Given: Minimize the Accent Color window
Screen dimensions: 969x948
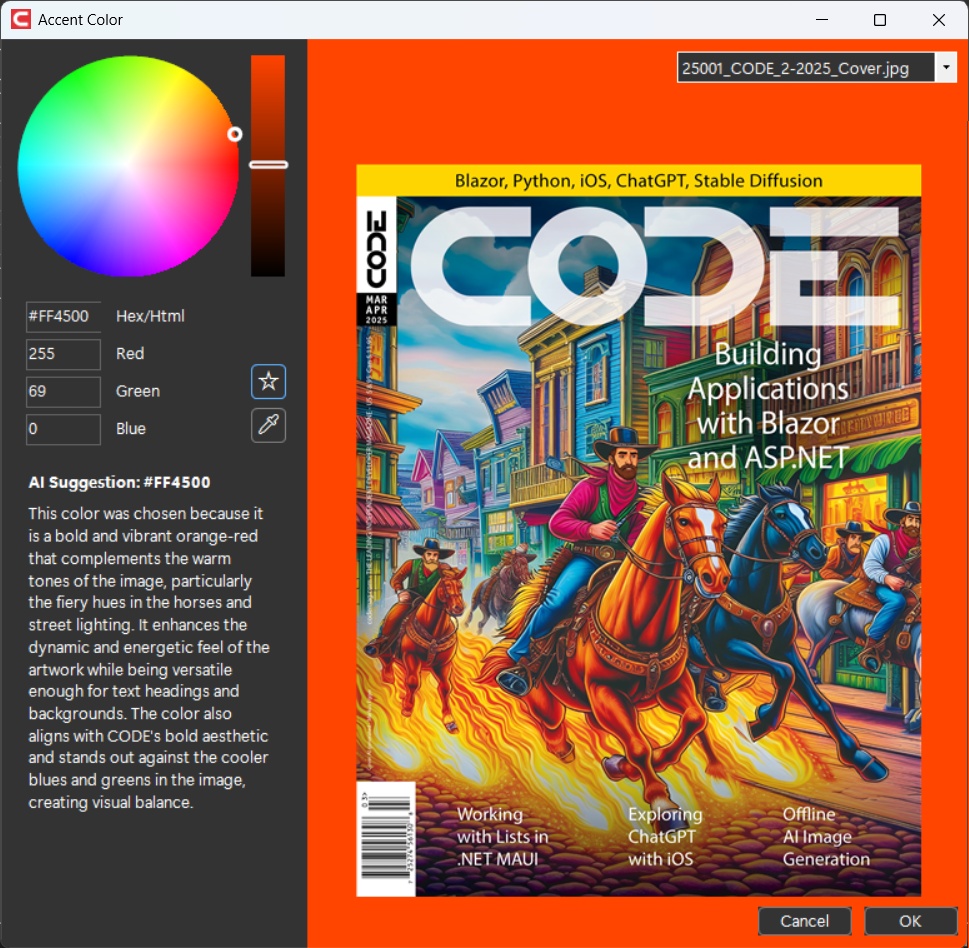Looking at the screenshot, I should [822, 20].
